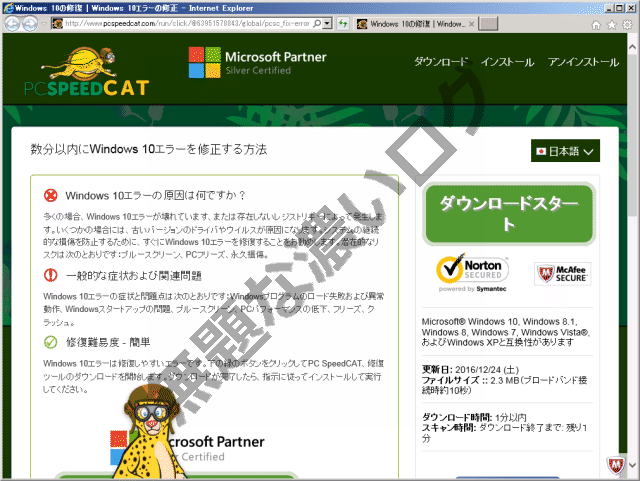This screenshot has height=481, width=640.
Task: Click the Internet Explorer icon in title bar
Action: coord(8,8)
